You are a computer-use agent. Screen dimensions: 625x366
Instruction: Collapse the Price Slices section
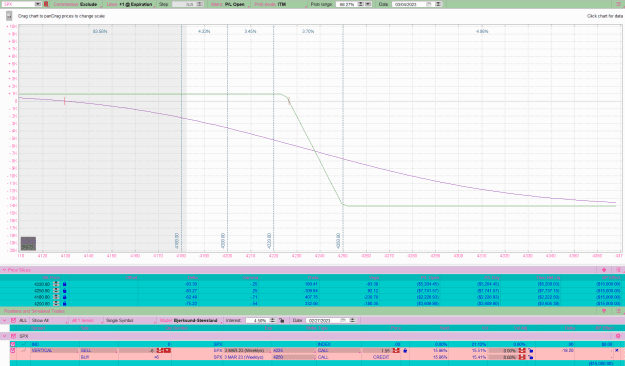tap(4, 270)
